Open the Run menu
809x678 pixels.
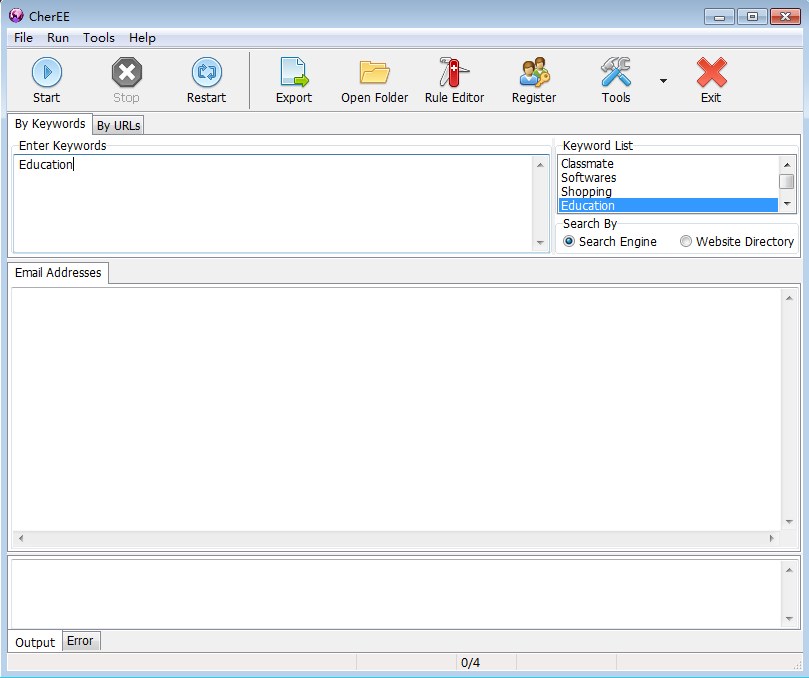tap(58, 38)
